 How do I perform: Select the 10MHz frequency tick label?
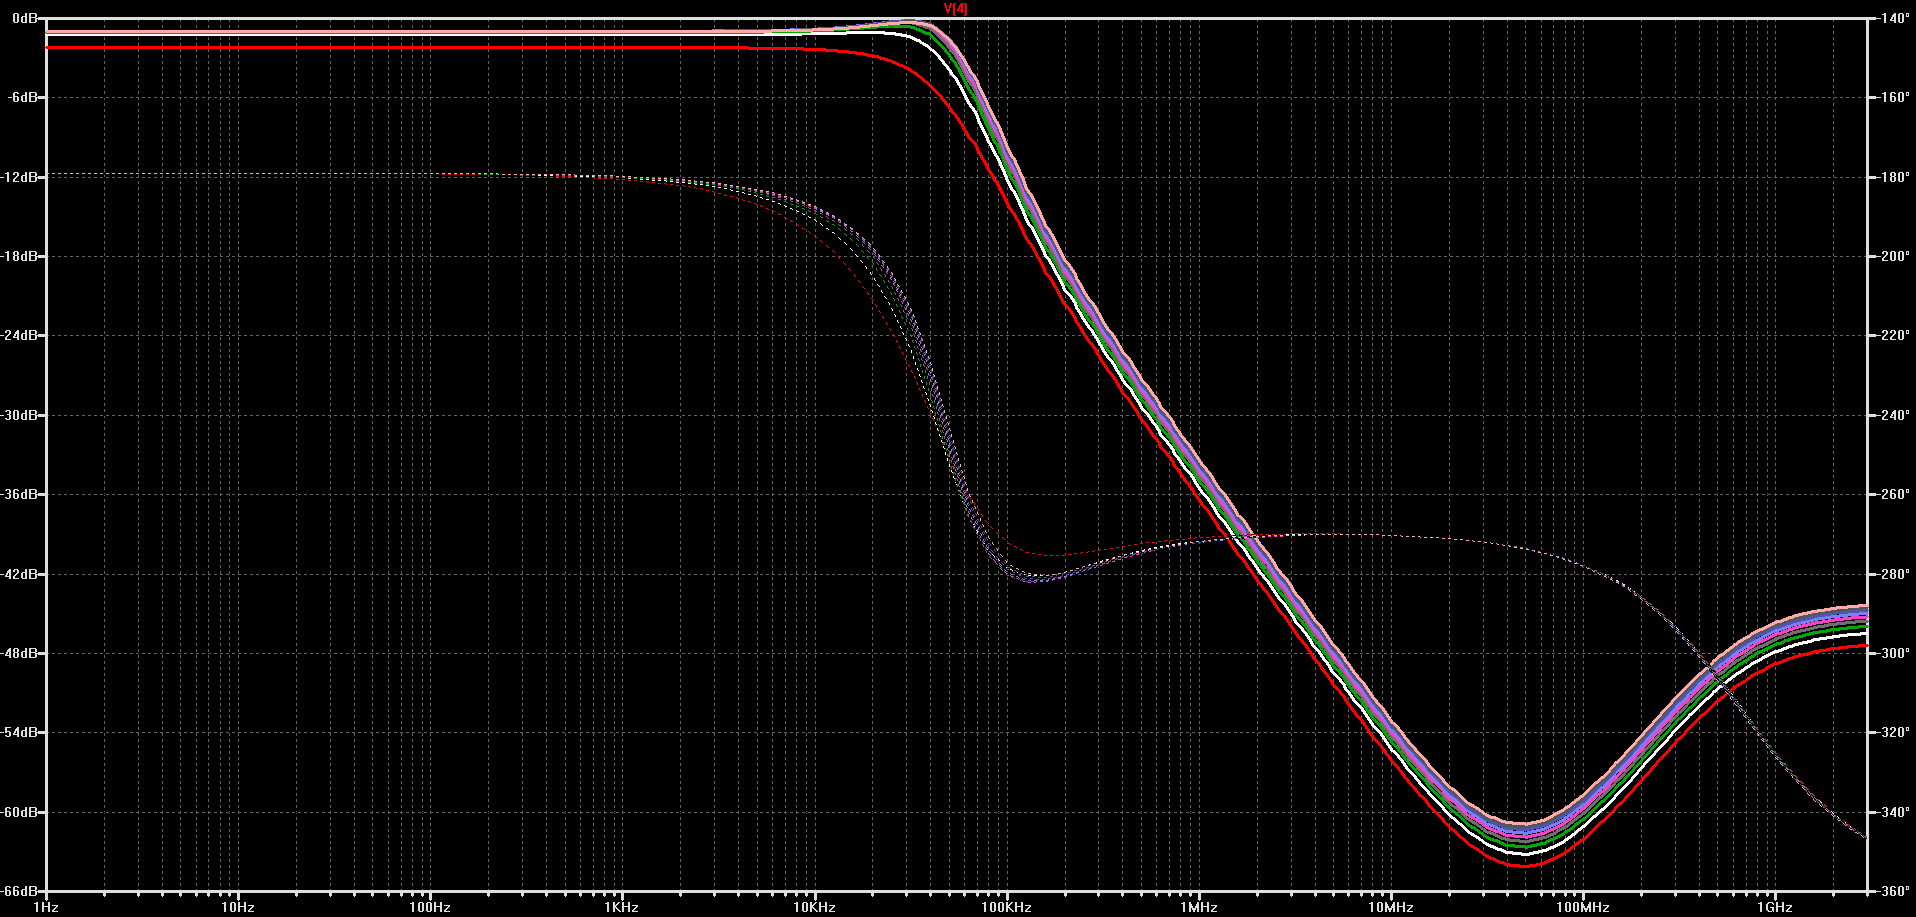click(x=1391, y=907)
